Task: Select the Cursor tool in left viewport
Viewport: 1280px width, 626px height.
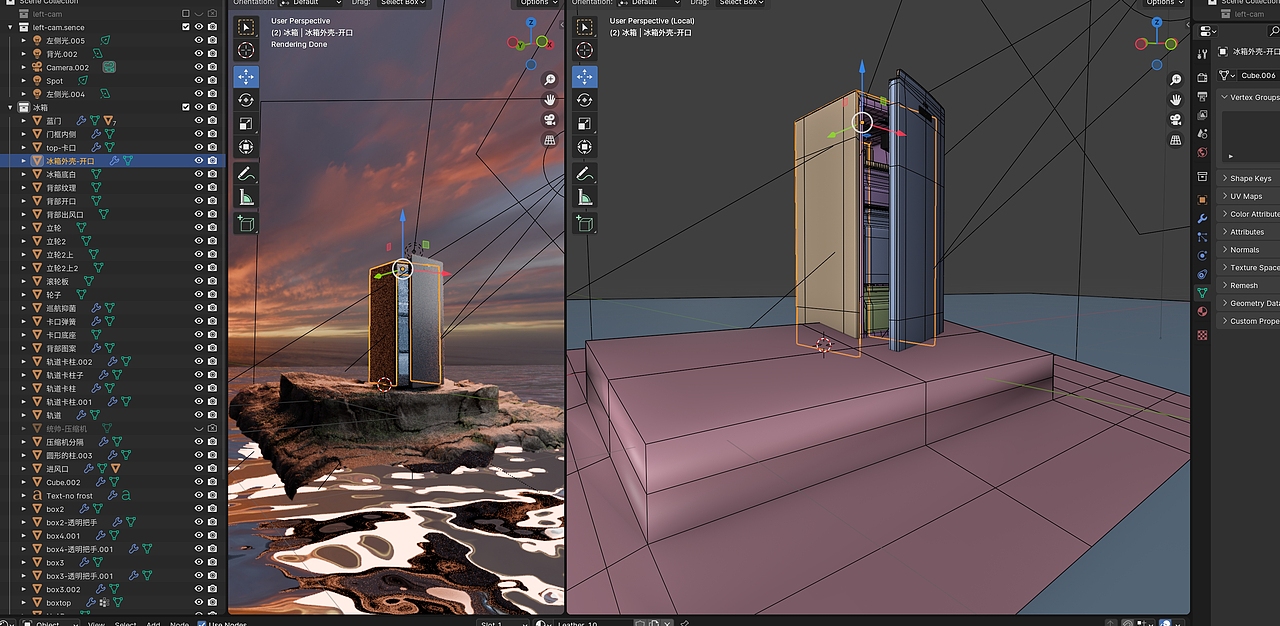Action: 246,50
